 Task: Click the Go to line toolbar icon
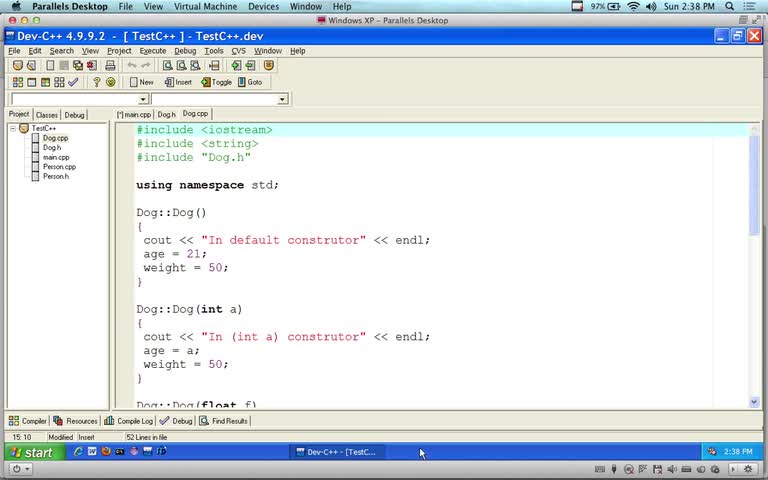[x=214, y=65]
